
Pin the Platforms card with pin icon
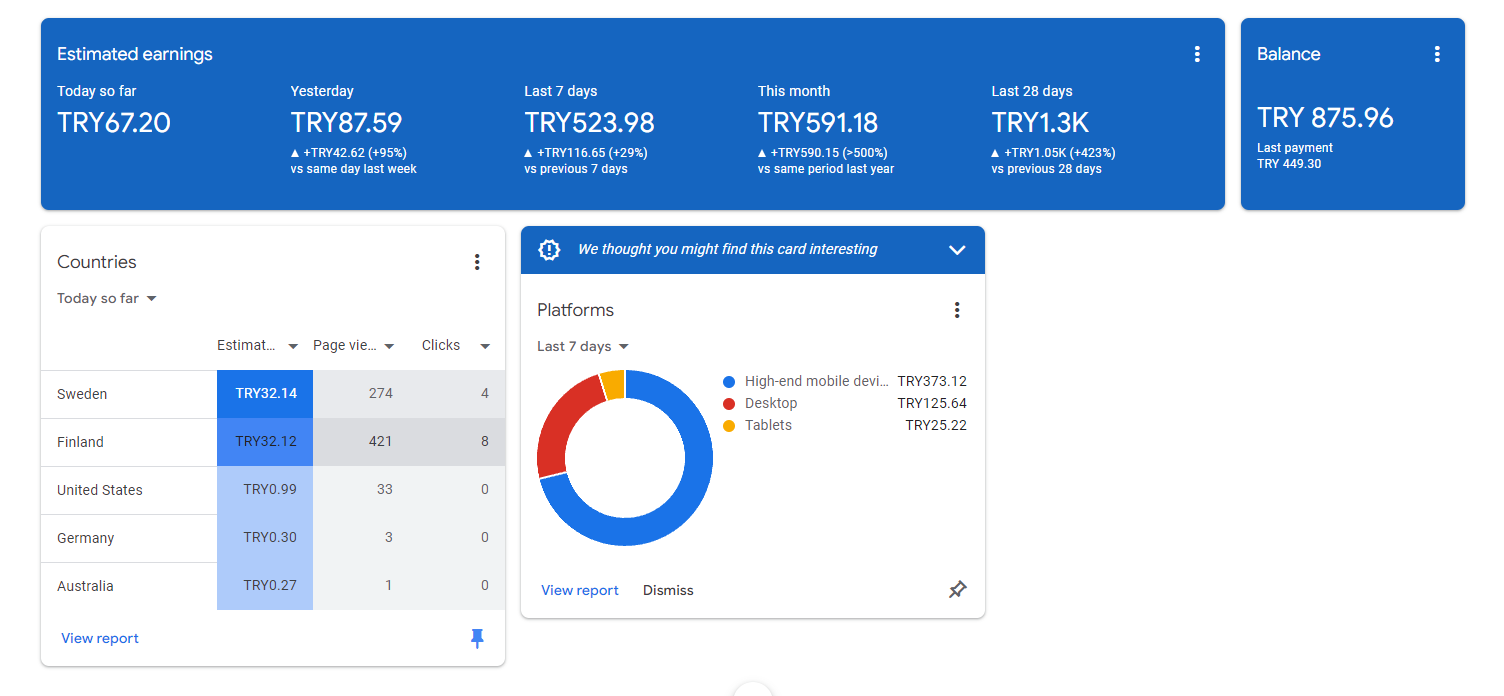click(957, 590)
